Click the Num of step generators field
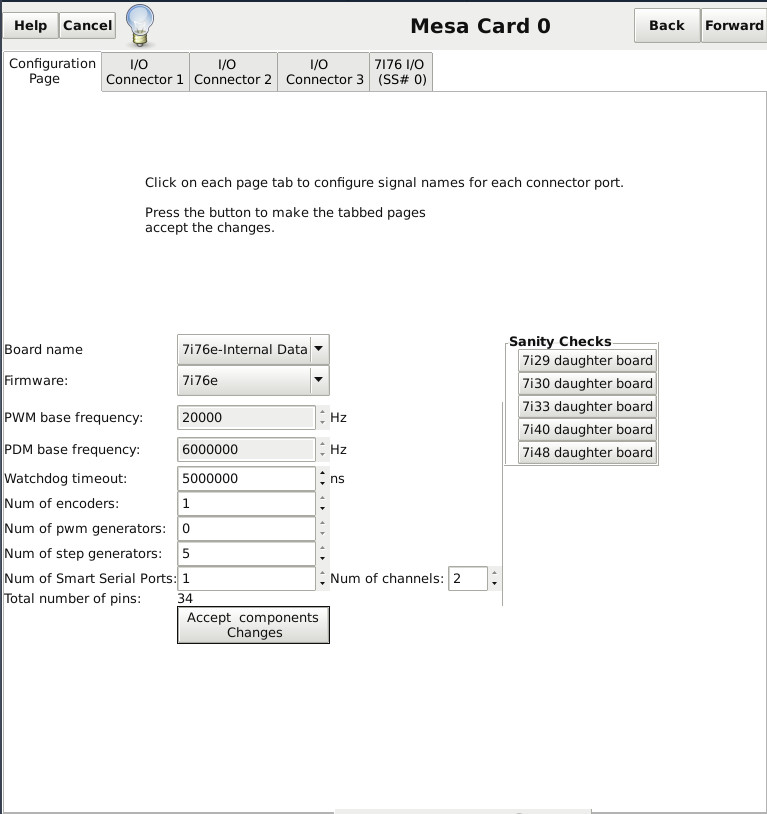The height and width of the screenshot is (814, 767). click(246, 553)
